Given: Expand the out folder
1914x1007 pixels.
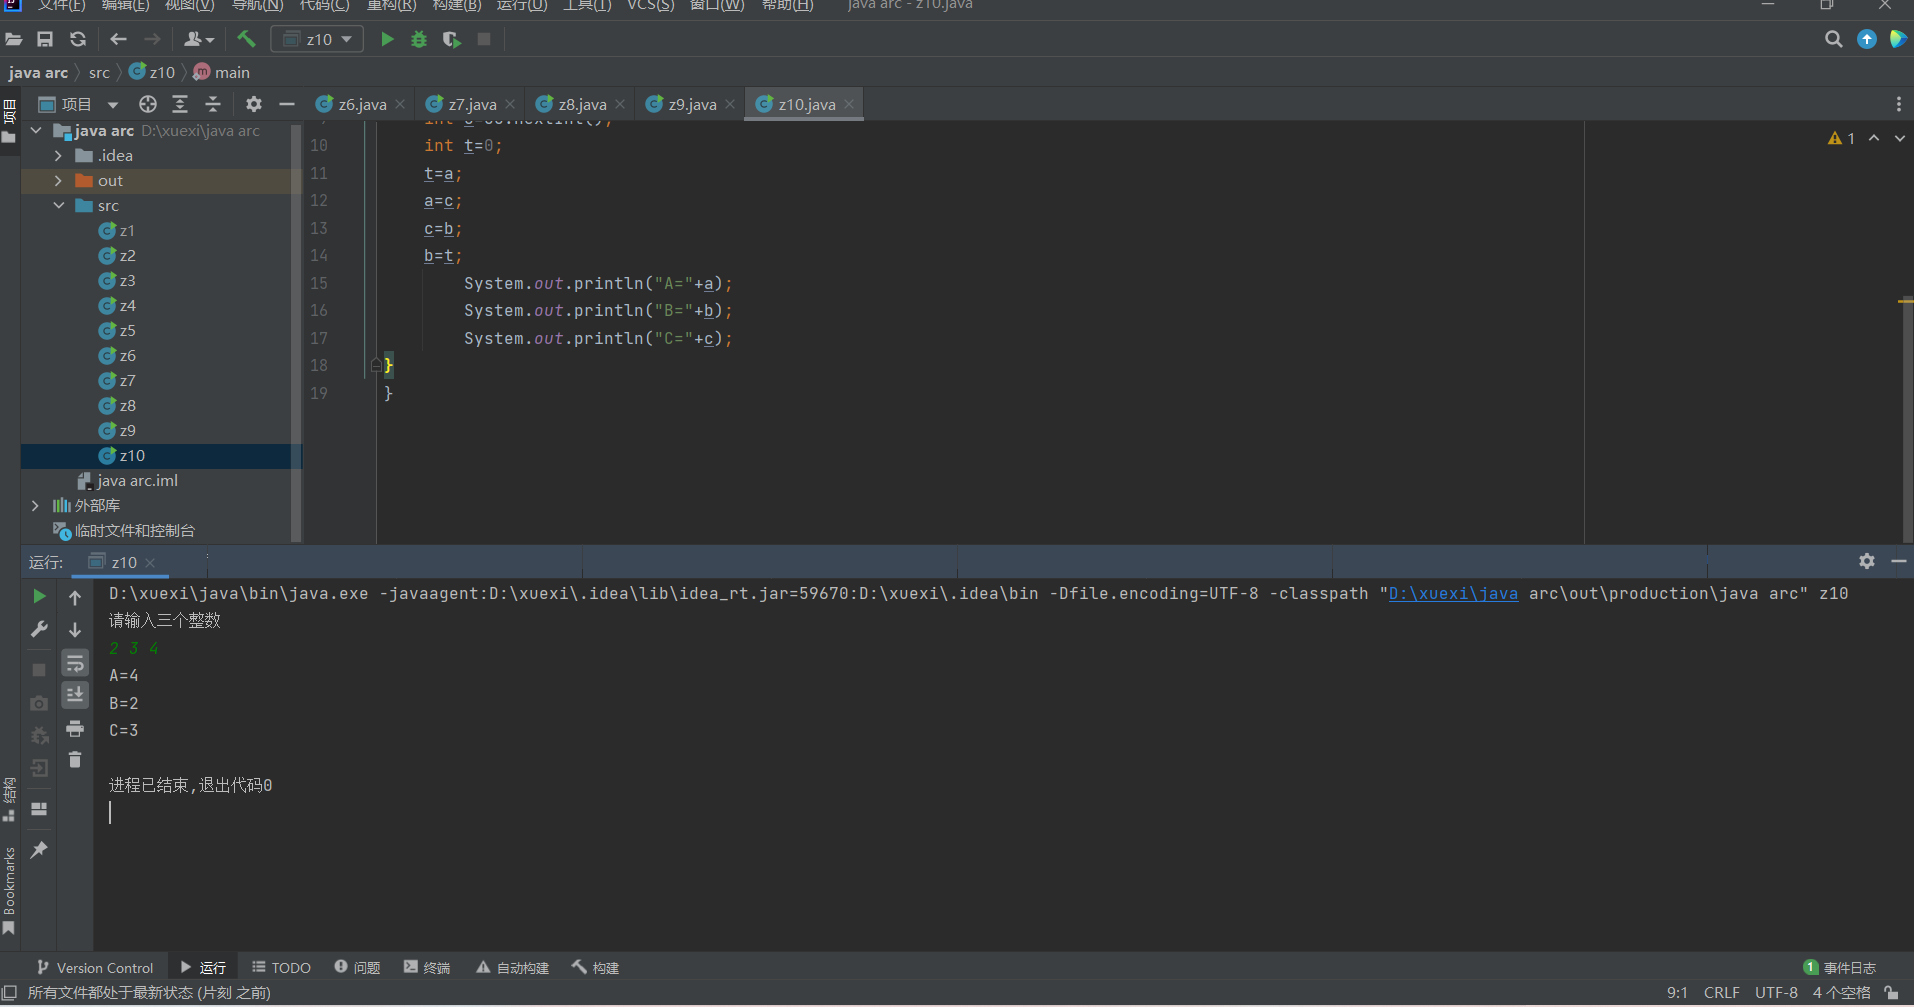Looking at the screenshot, I should click(x=58, y=181).
